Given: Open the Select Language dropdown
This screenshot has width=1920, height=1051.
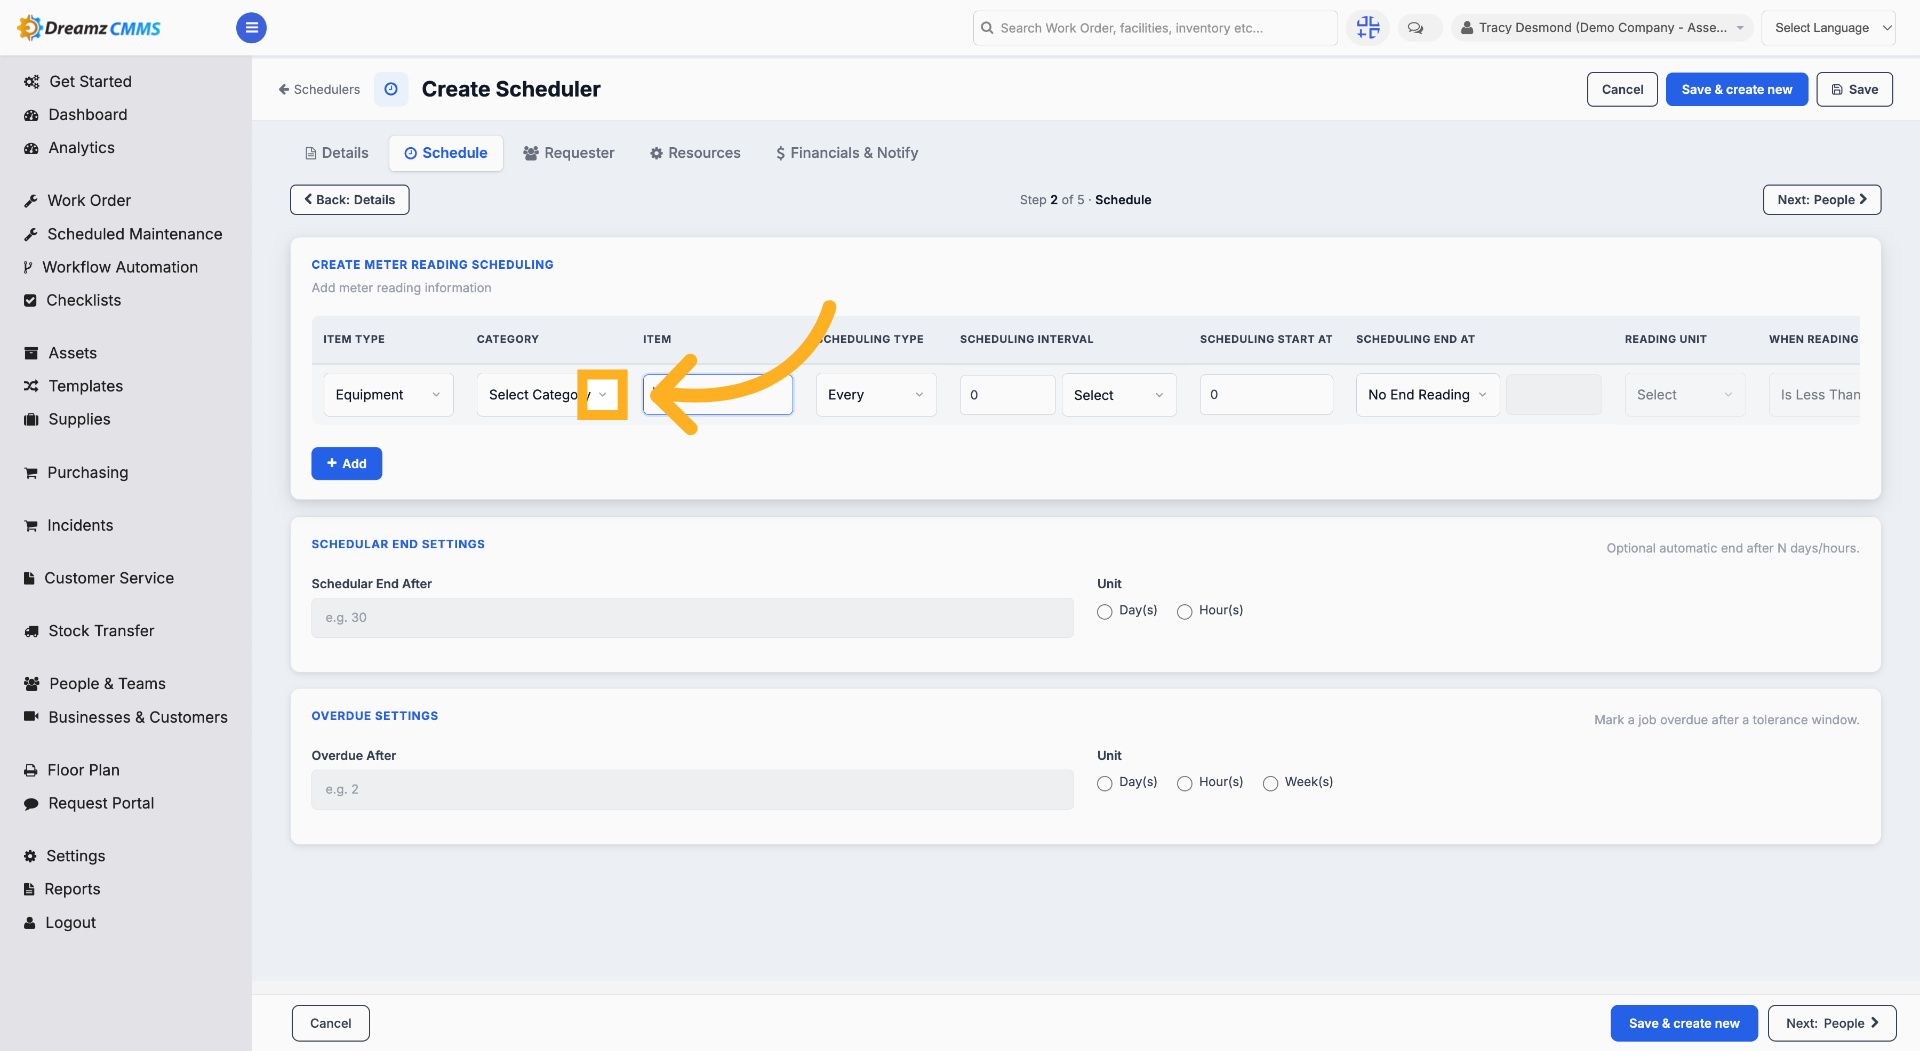Looking at the screenshot, I should click(x=1828, y=28).
